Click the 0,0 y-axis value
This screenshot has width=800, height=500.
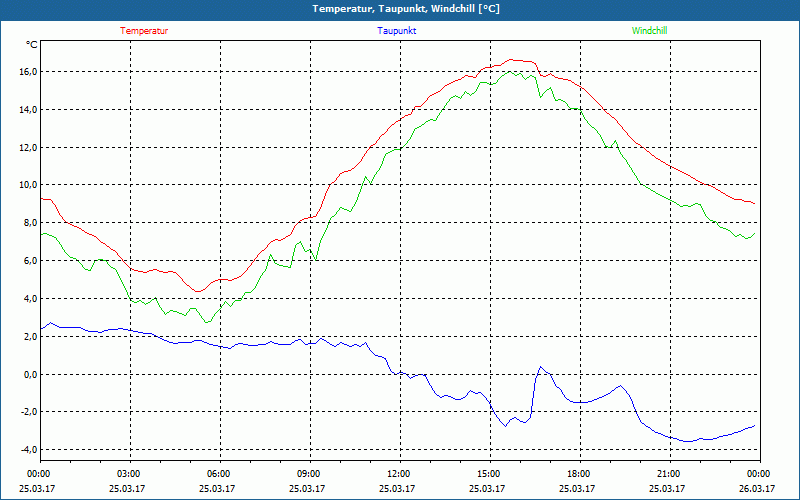pyautogui.click(x=31, y=374)
